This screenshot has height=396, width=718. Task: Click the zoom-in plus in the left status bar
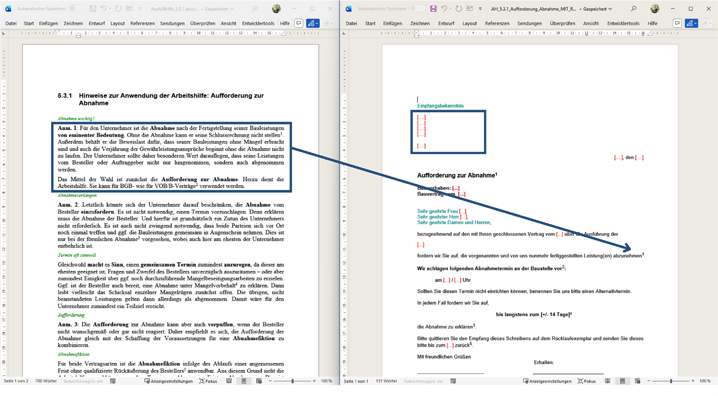(x=314, y=381)
